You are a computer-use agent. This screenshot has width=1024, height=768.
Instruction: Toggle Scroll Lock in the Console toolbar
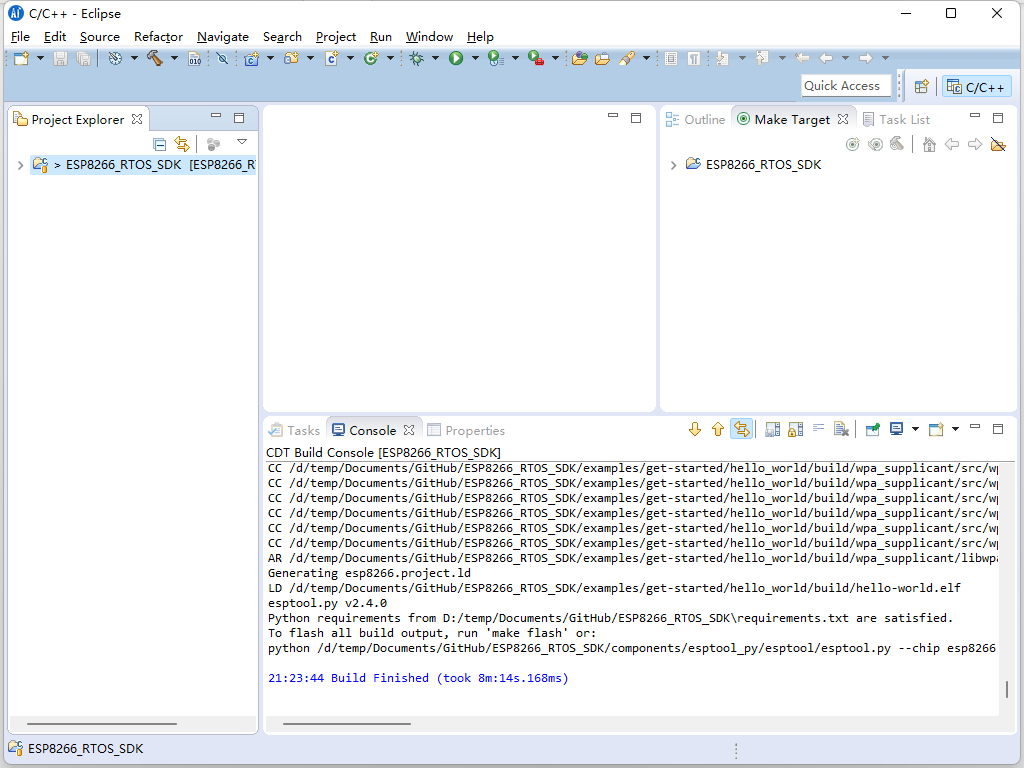click(x=795, y=429)
